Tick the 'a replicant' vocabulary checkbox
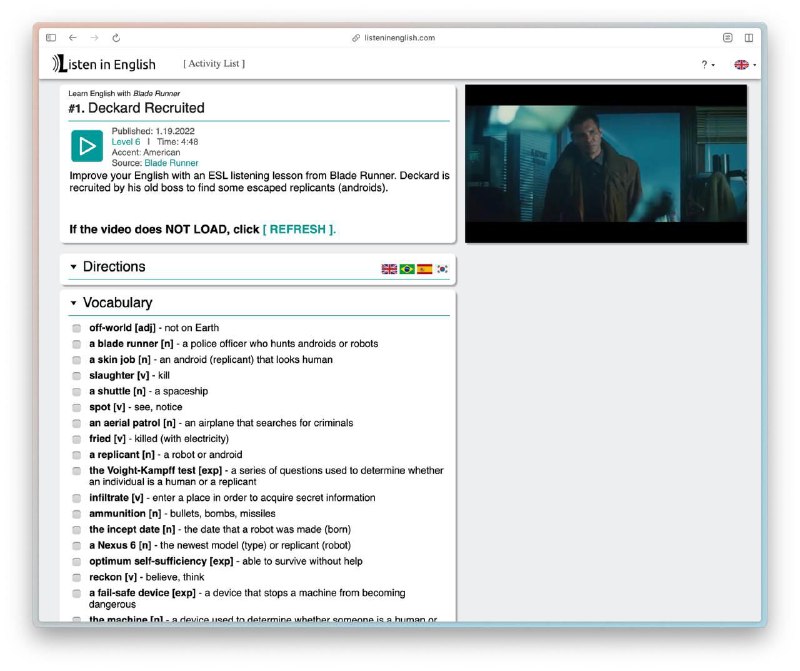The height and width of the screenshot is (671, 800). click(x=77, y=455)
